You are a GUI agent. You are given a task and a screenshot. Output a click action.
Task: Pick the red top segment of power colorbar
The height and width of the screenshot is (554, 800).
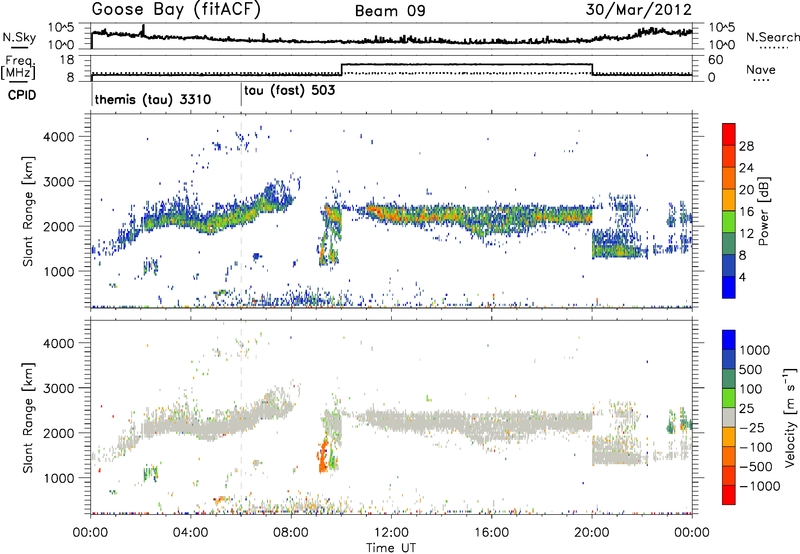[x=729, y=134]
